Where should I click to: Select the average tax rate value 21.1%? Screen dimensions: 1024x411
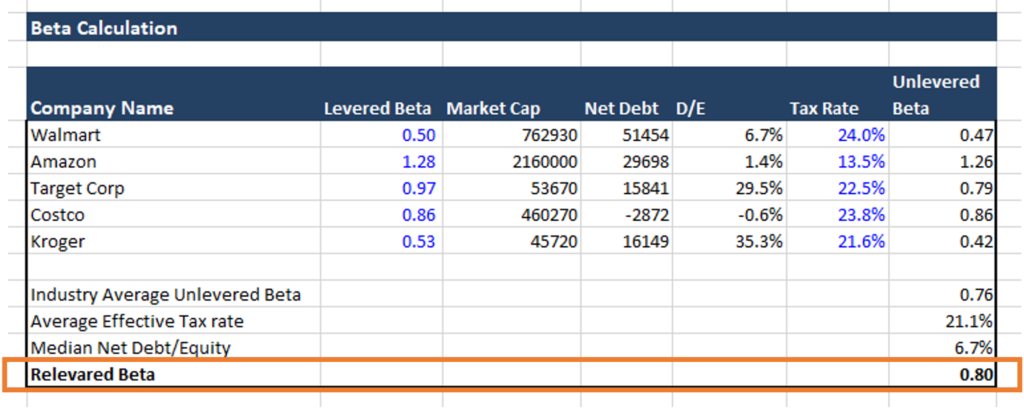point(943,321)
